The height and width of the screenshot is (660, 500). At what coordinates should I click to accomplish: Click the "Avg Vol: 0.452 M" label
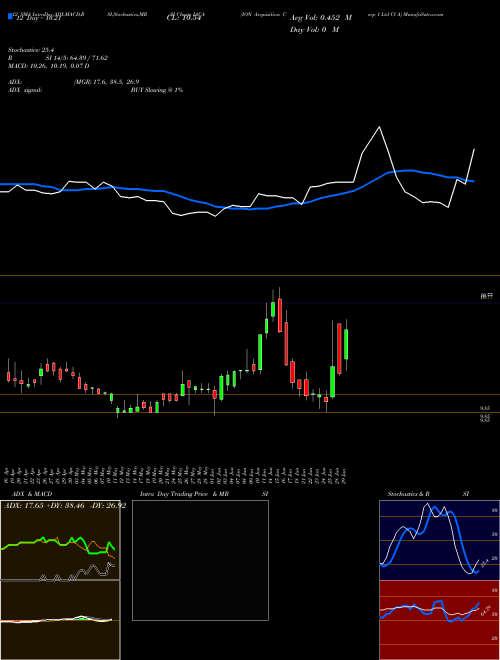pos(321,18)
